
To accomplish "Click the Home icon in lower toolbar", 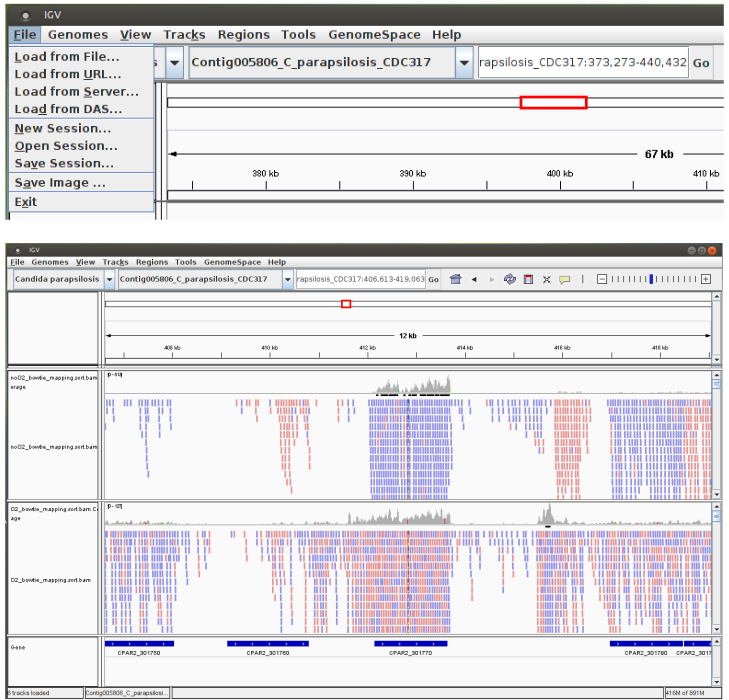I will click(x=456, y=279).
